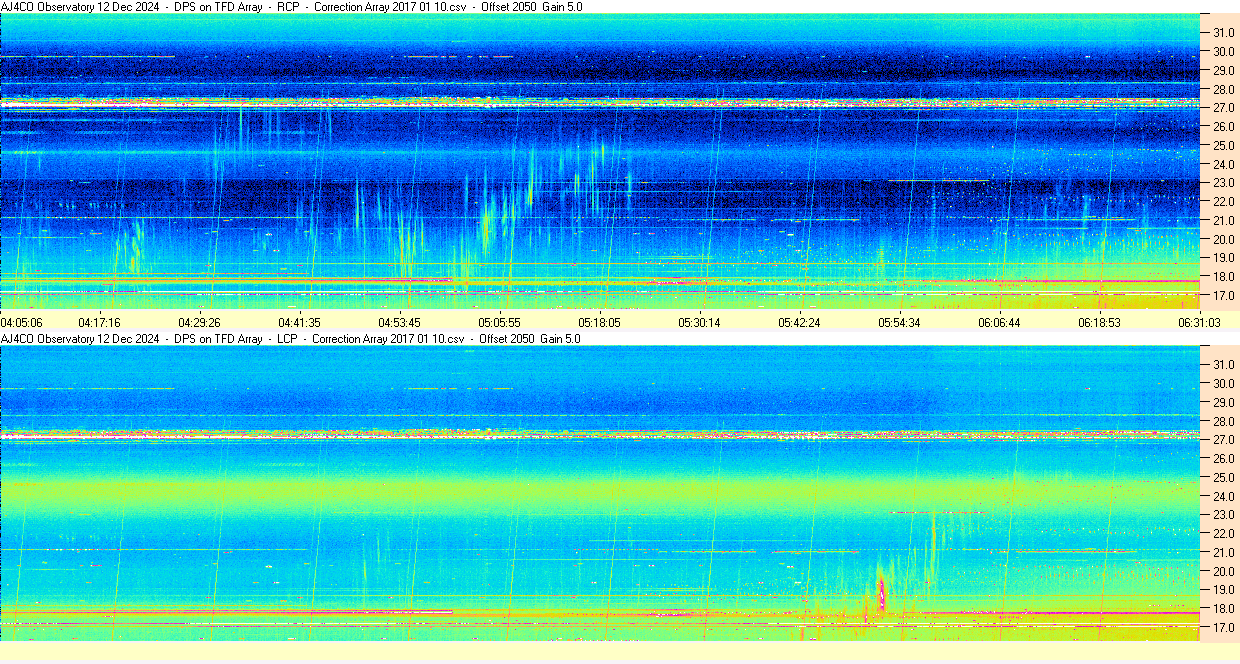Click the magenta 27 MHz band in LCP spectrogram

(600, 435)
